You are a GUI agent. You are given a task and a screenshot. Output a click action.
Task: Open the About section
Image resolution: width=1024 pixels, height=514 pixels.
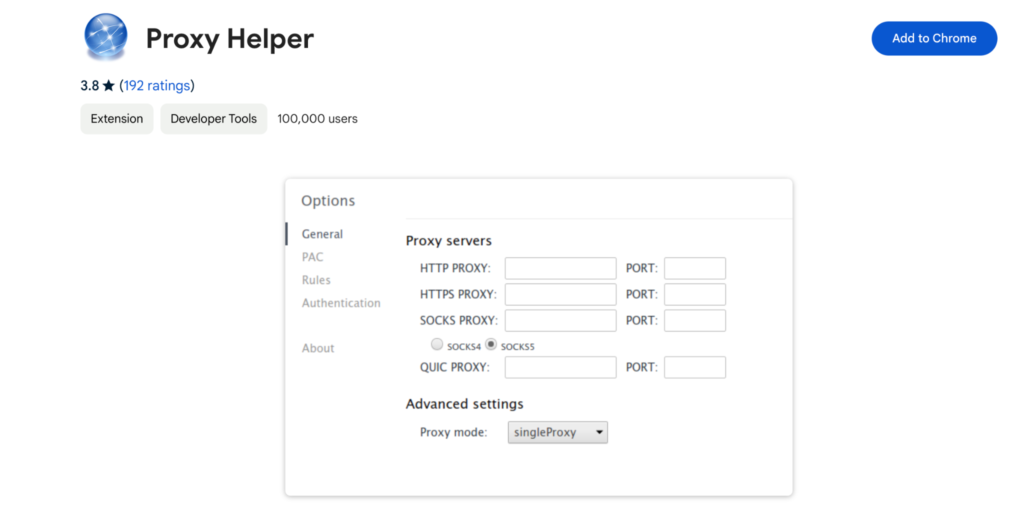(x=318, y=348)
